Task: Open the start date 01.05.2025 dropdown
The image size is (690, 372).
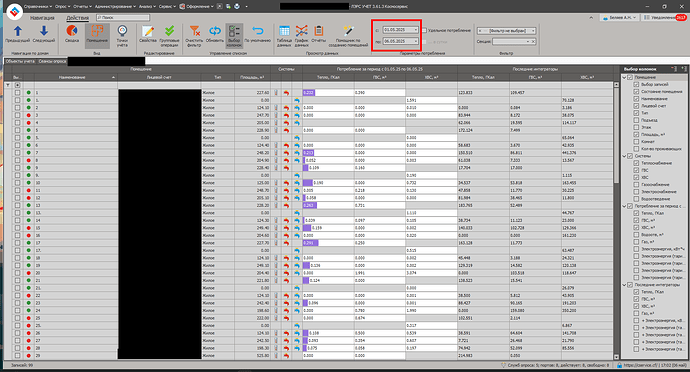Action: 415,30
